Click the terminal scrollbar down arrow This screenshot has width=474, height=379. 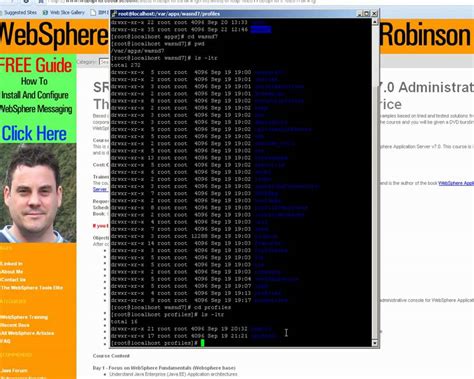[x=375, y=343]
